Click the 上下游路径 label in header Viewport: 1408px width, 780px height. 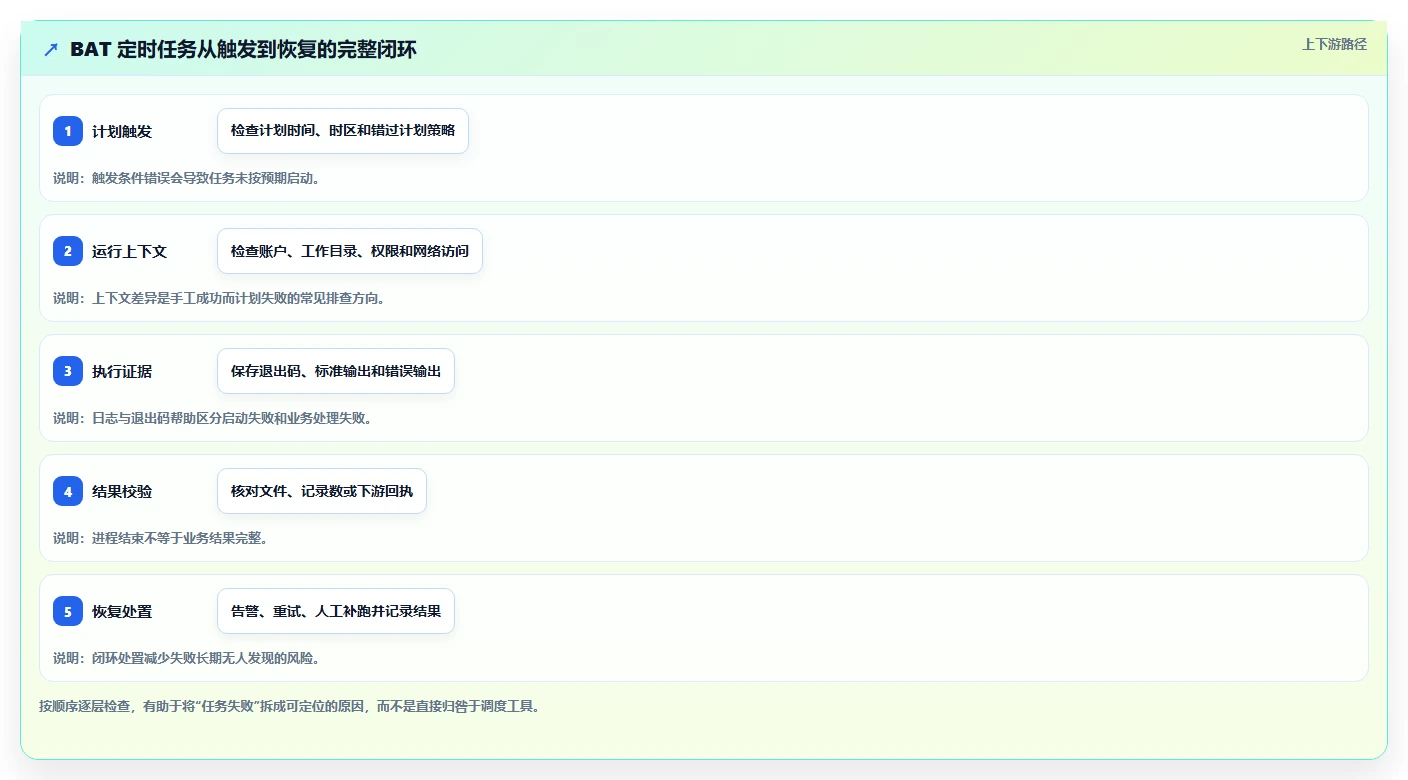pos(1334,44)
